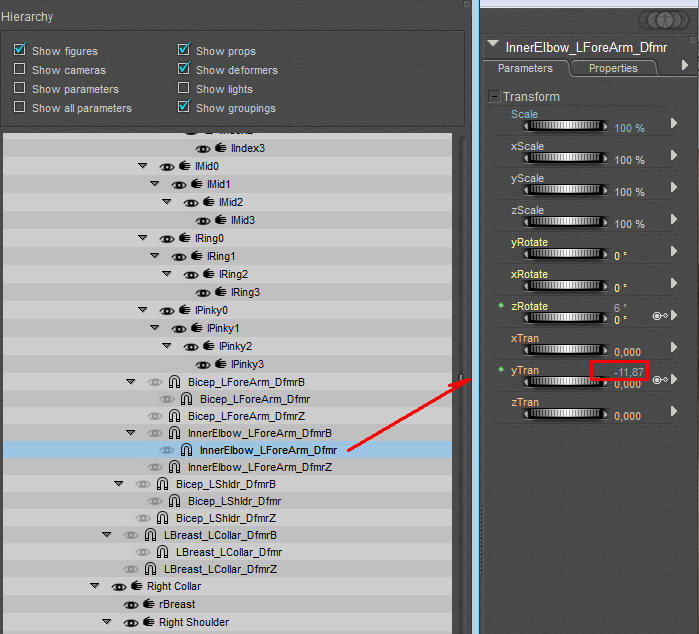Enable the Show parameters checkbox

pyautogui.click(x=19, y=88)
